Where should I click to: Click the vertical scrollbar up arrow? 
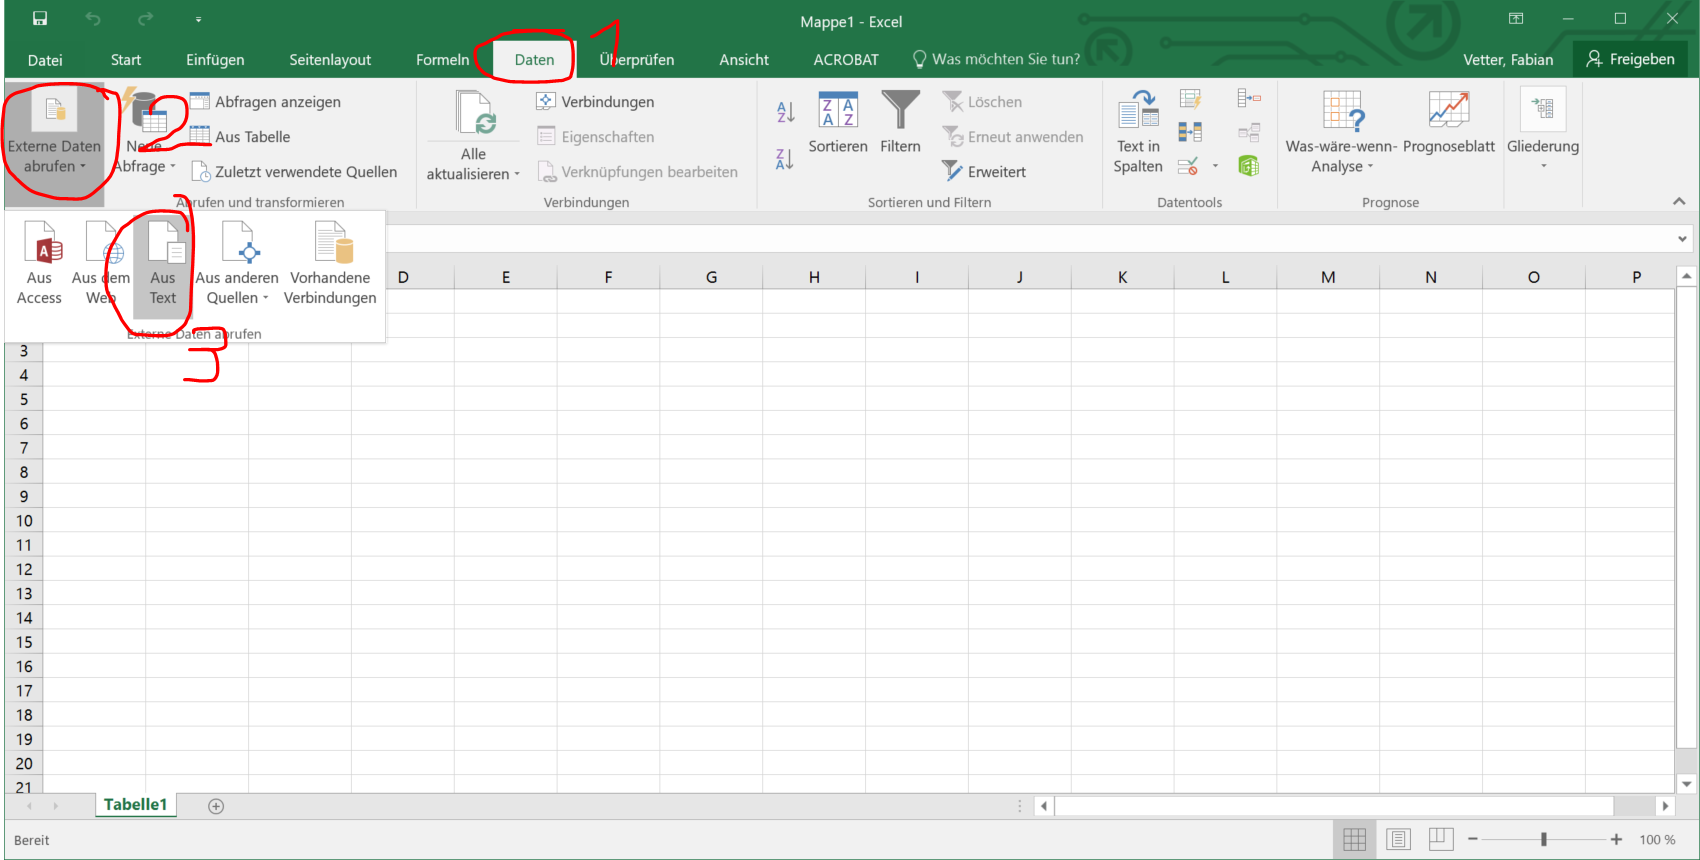click(1687, 276)
